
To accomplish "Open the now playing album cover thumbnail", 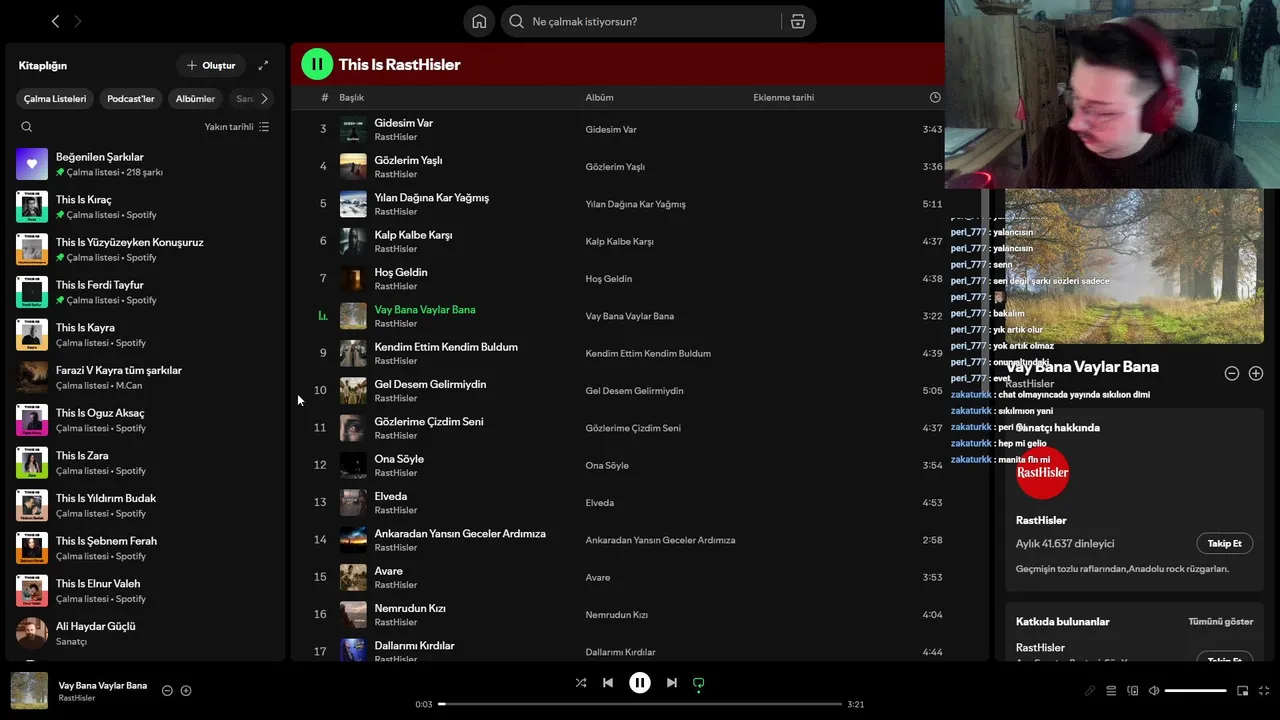I will coord(29,690).
